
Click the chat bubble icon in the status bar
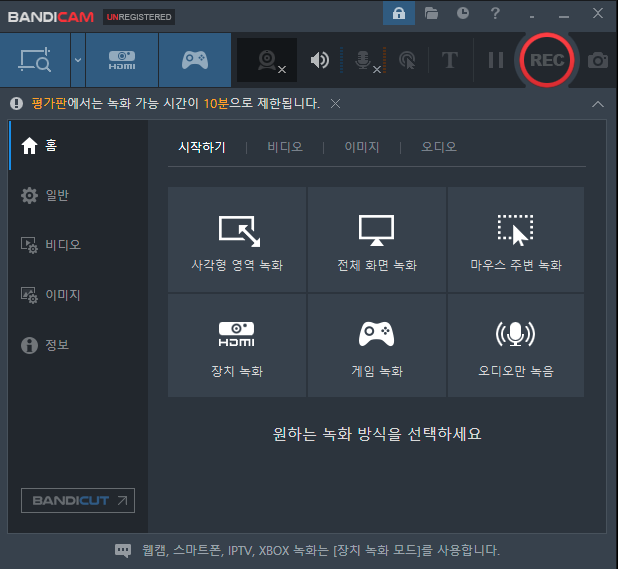tap(123, 550)
